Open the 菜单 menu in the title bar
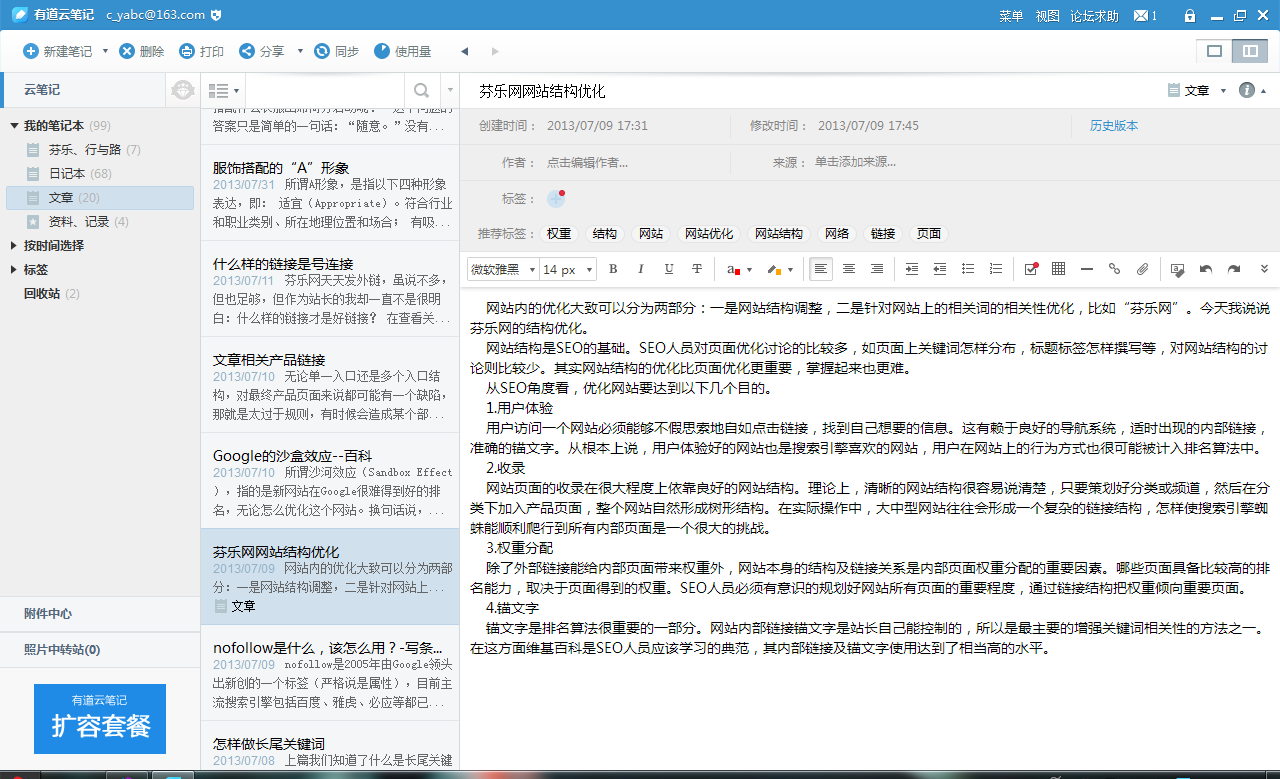Viewport: 1280px width, 779px height. coord(1012,15)
